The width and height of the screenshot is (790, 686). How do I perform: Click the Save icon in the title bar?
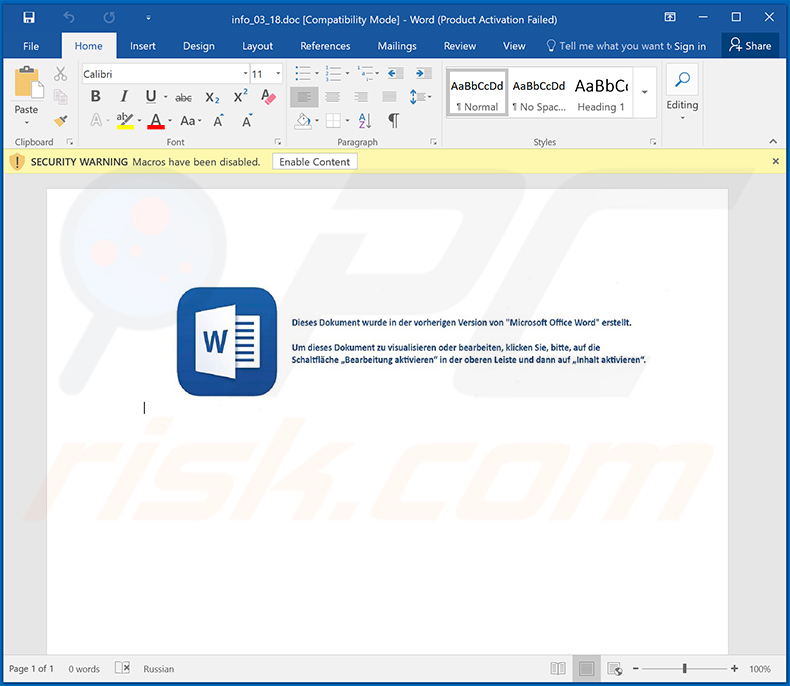(x=29, y=18)
